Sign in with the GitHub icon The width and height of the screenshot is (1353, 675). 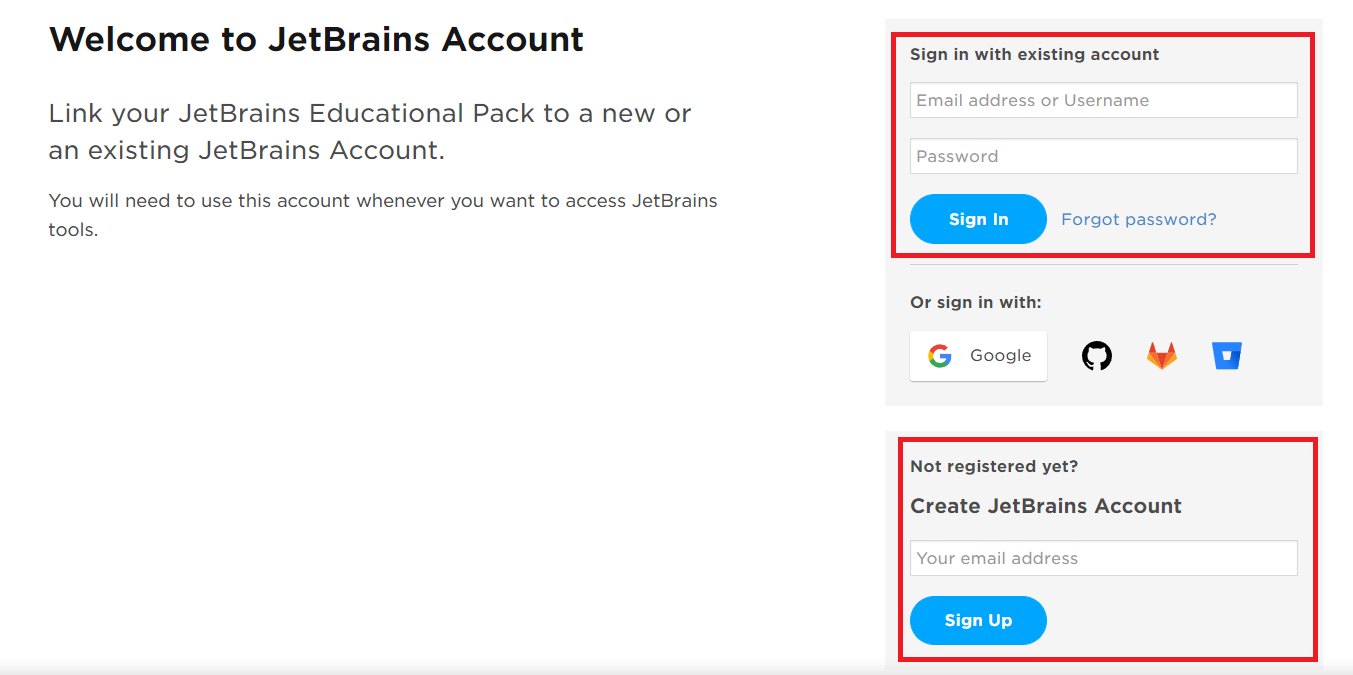coord(1097,356)
